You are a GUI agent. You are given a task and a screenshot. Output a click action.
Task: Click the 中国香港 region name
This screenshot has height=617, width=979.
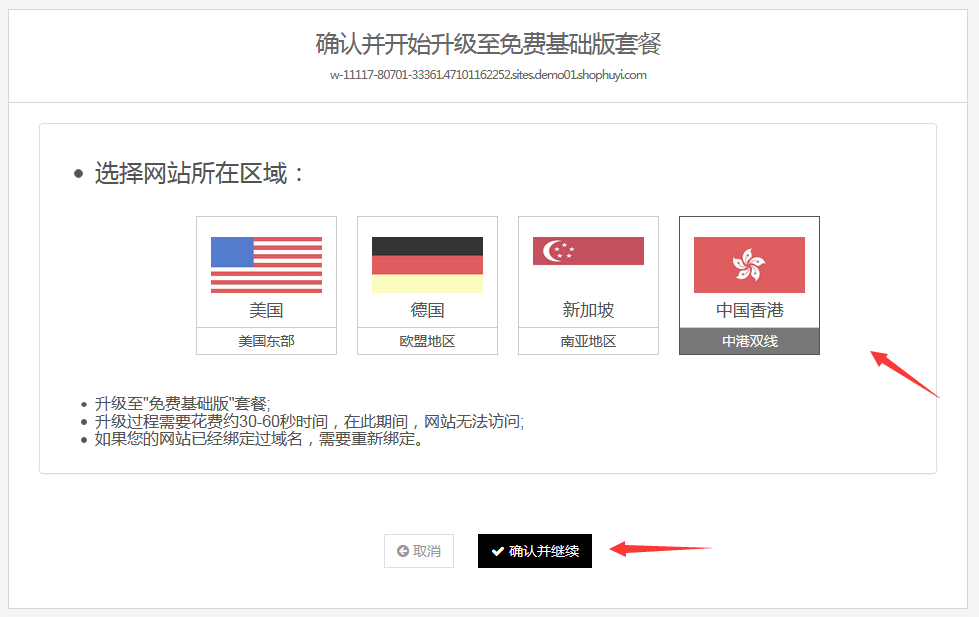coord(749,310)
